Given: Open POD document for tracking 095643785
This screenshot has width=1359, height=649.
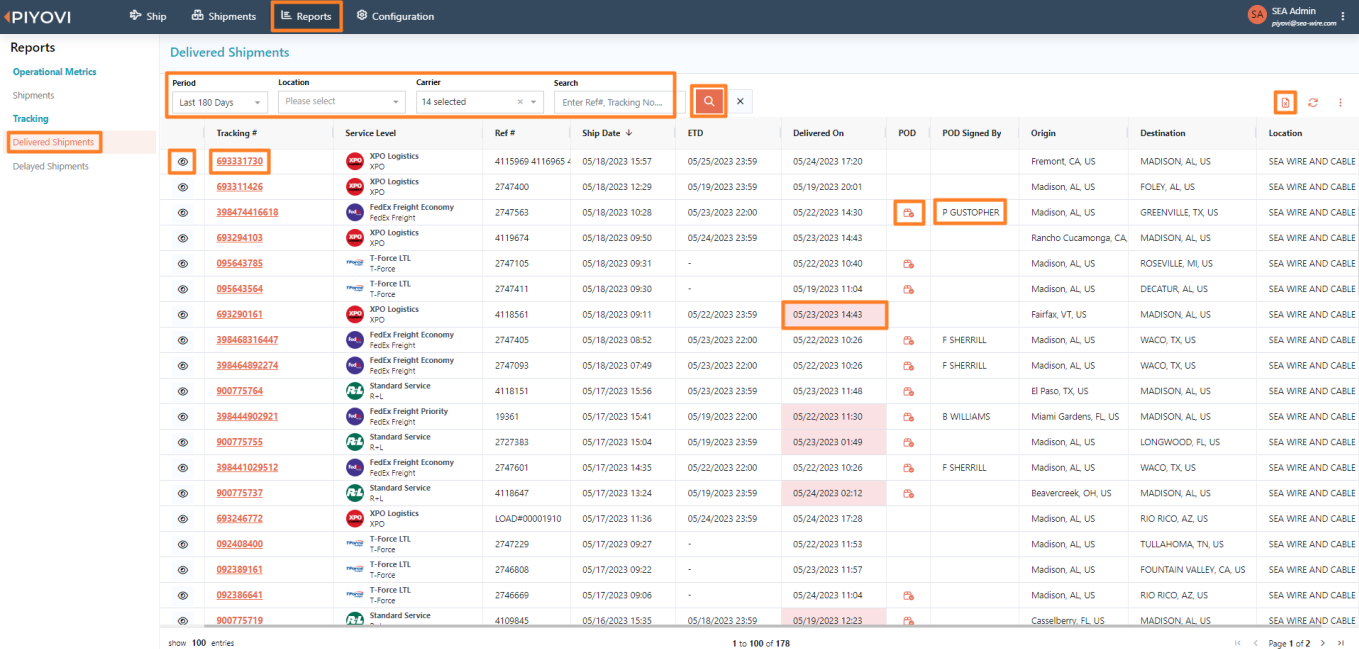Looking at the screenshot, I should click(908, 264).
